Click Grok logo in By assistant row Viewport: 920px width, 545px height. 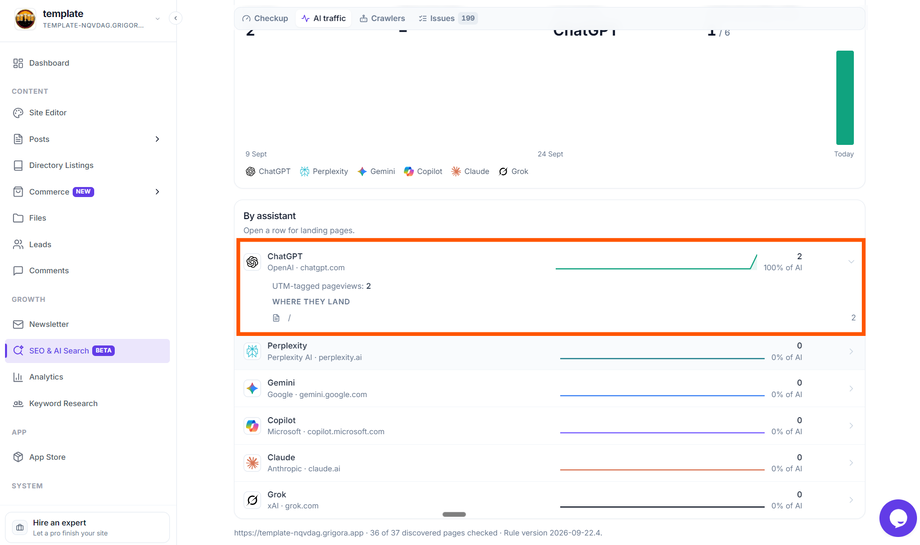coord(252,500)
